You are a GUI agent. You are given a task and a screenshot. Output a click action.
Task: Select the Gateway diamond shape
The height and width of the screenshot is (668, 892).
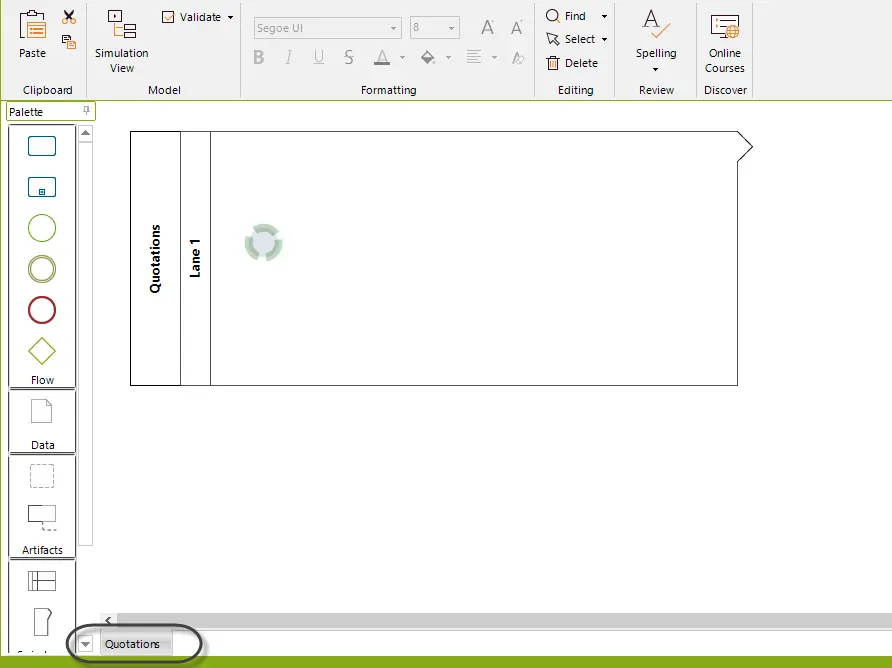[x=42, y=351]
